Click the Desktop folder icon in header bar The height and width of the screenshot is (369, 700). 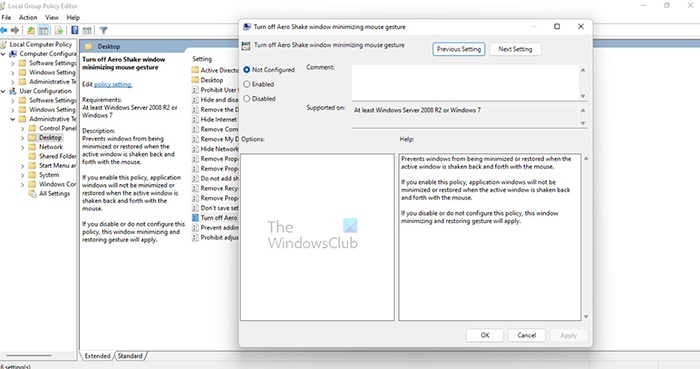pyautogui.click(x=88, y=46)
